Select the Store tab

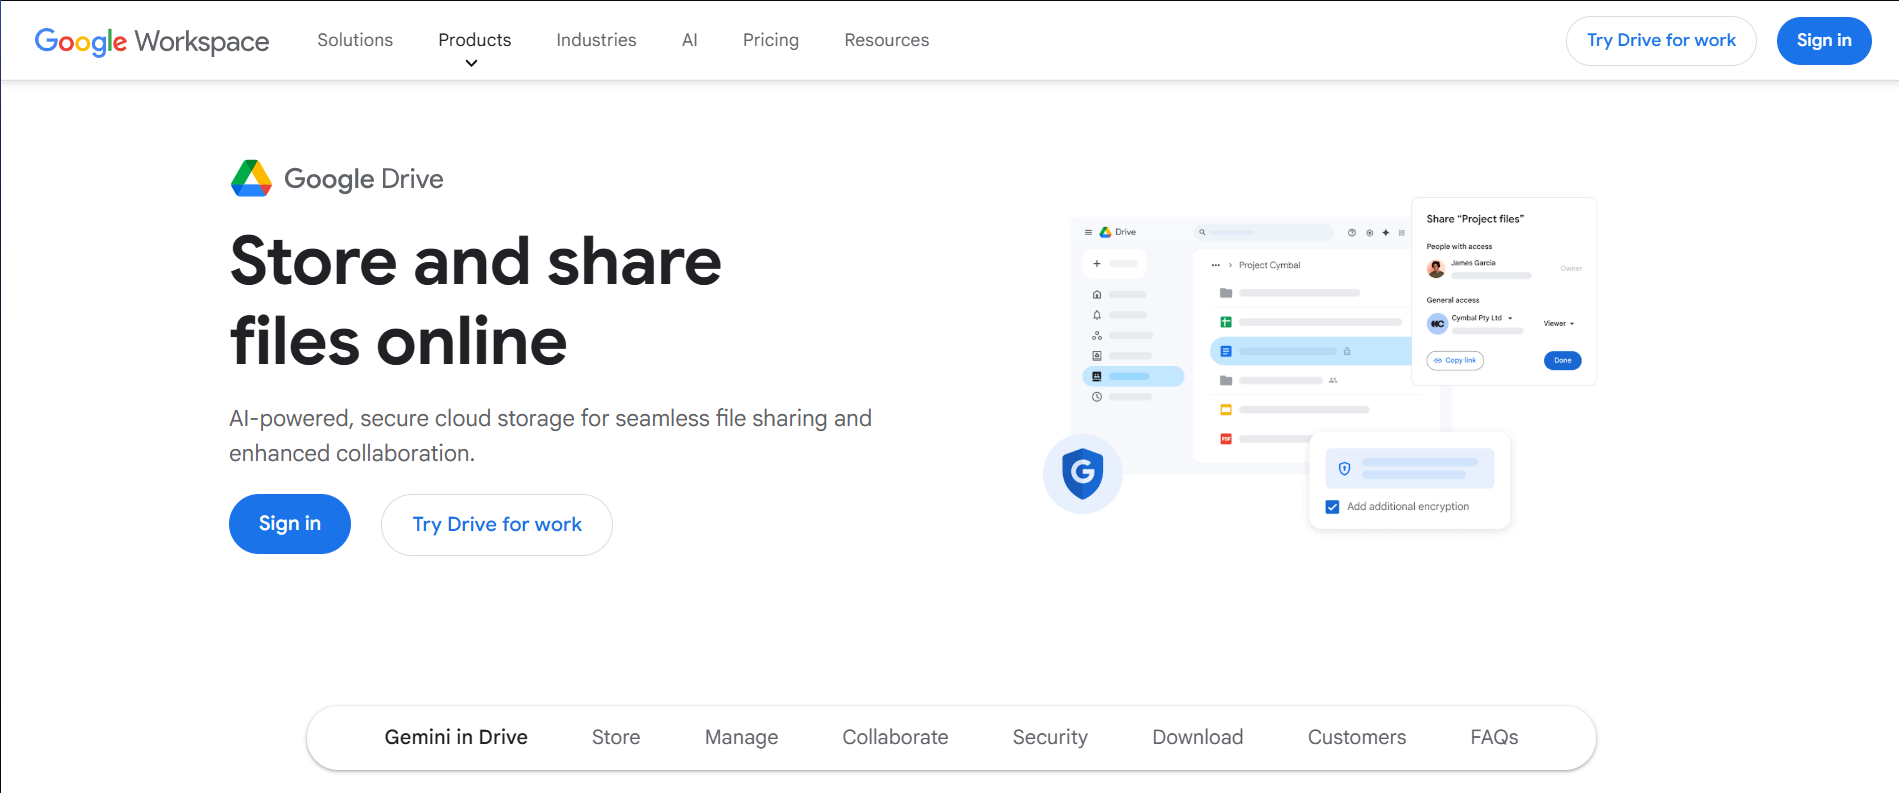616,737
